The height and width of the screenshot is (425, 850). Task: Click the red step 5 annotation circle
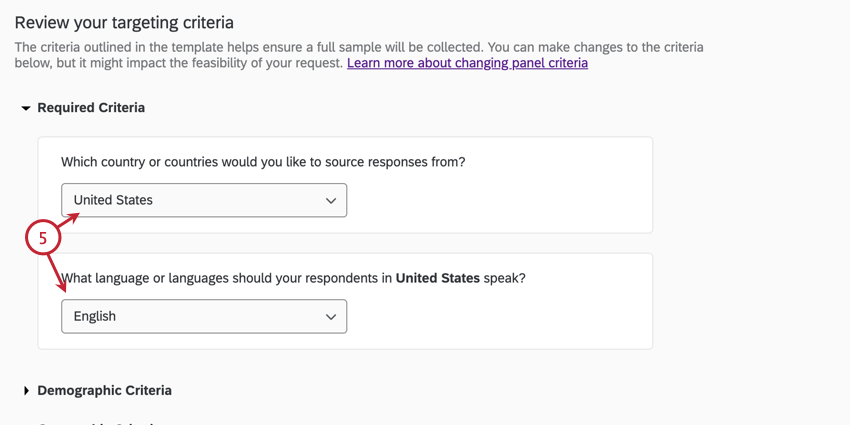point(42,239)
